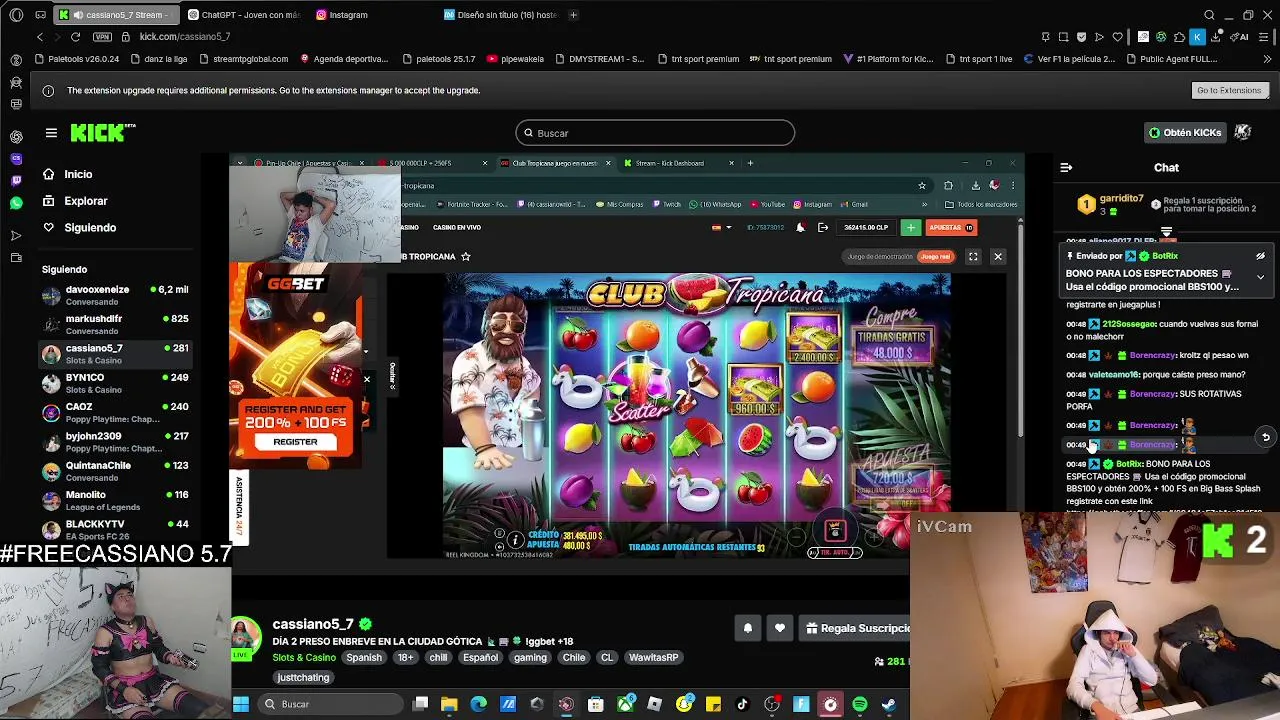1280x720 pixels.
Task: Close the GGBET ad overlay with X
Action: point(366,379)
